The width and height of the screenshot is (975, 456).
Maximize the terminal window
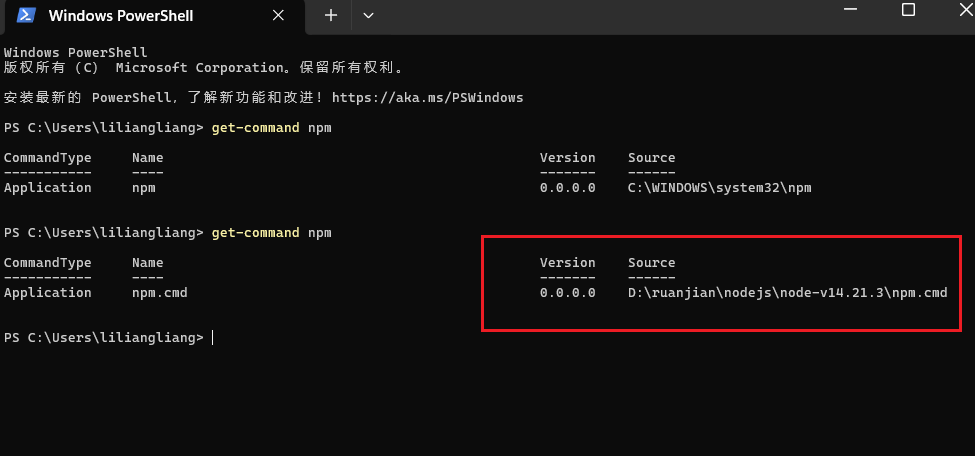pyautogui.click(x=908, y=9)
